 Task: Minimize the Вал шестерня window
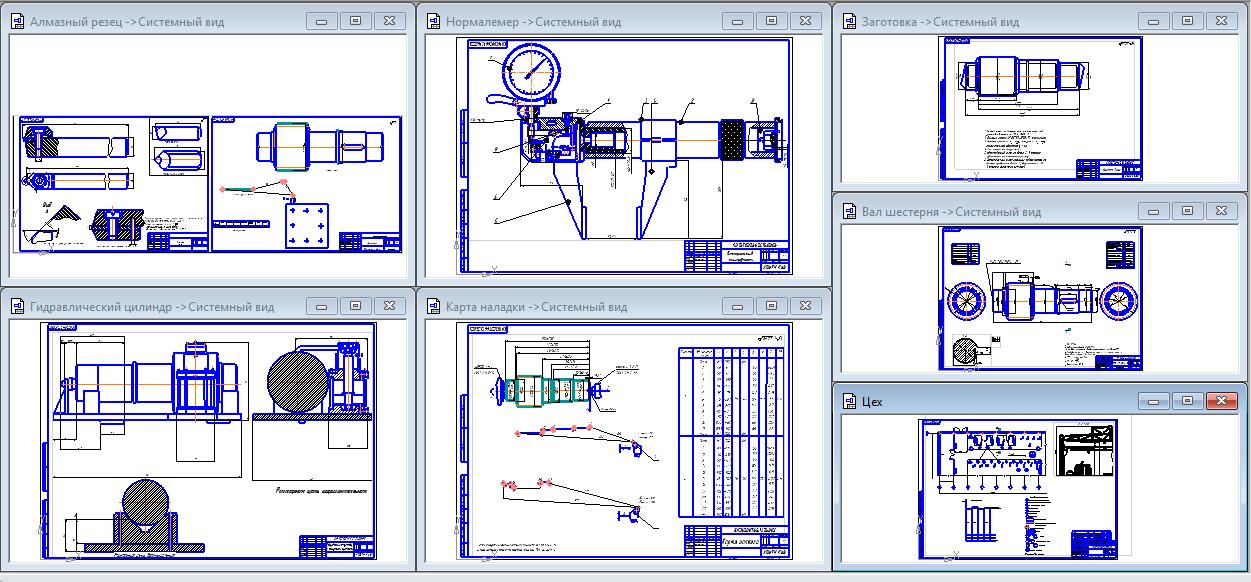[1152, 210]
